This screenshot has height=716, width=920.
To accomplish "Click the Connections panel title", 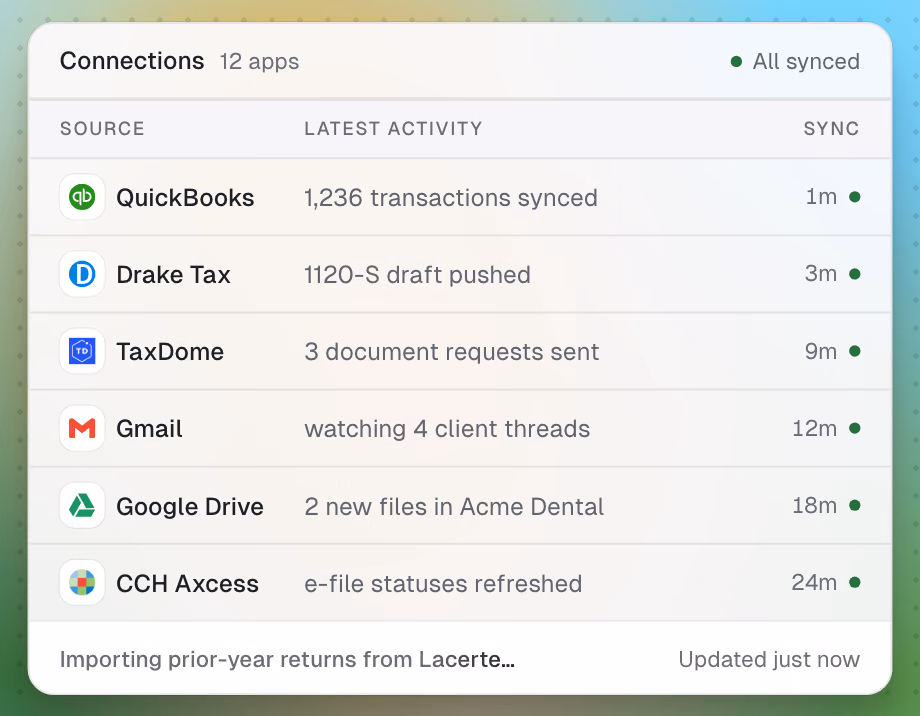I will pyautogui.click(x=132, y=61).
